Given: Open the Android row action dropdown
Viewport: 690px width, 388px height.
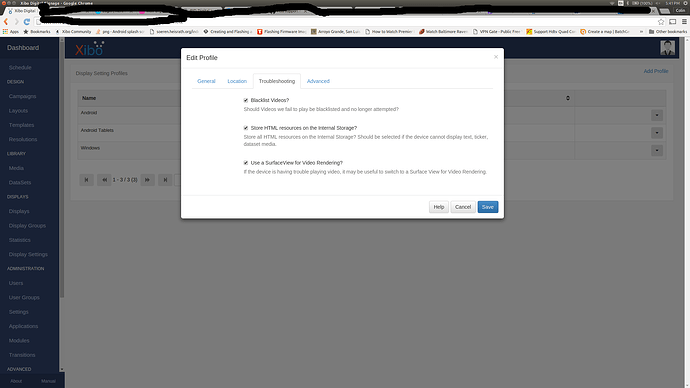Looking at the screenshot, I should pos(657,115).
